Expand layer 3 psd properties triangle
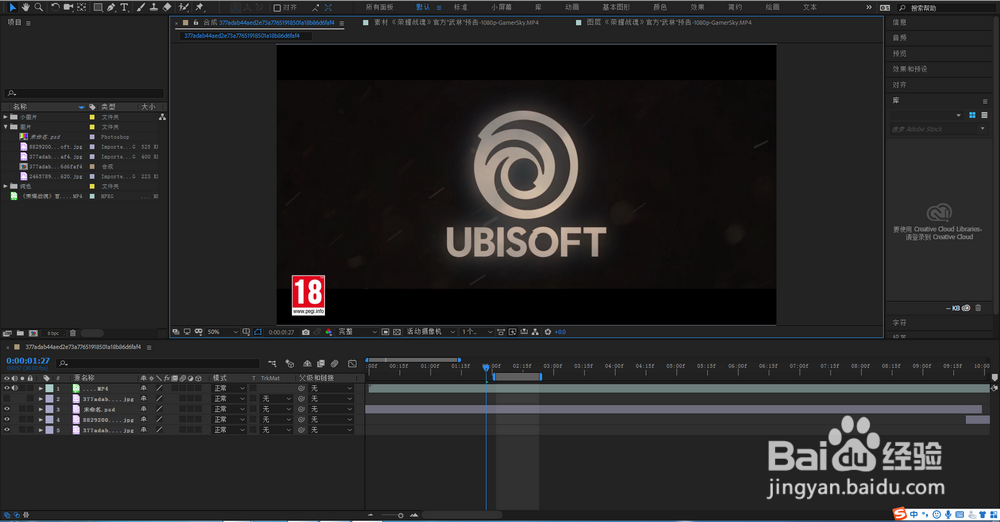Screen dimensions: 1000x522 (41, 409)
